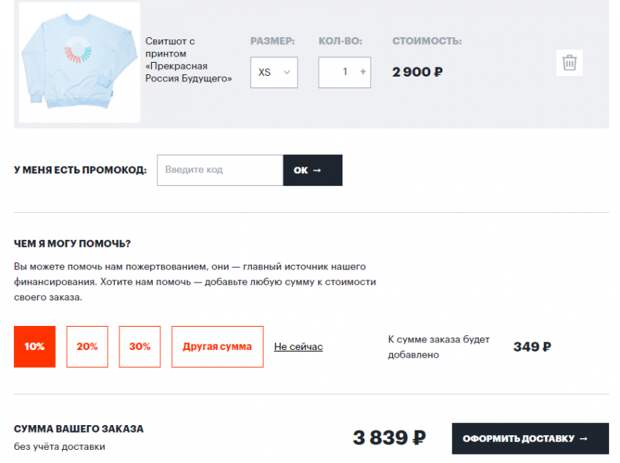This screenshot has height=463, width=620.
Task: Focus the quantity field showing 1
Action: (x=344, y=72)
